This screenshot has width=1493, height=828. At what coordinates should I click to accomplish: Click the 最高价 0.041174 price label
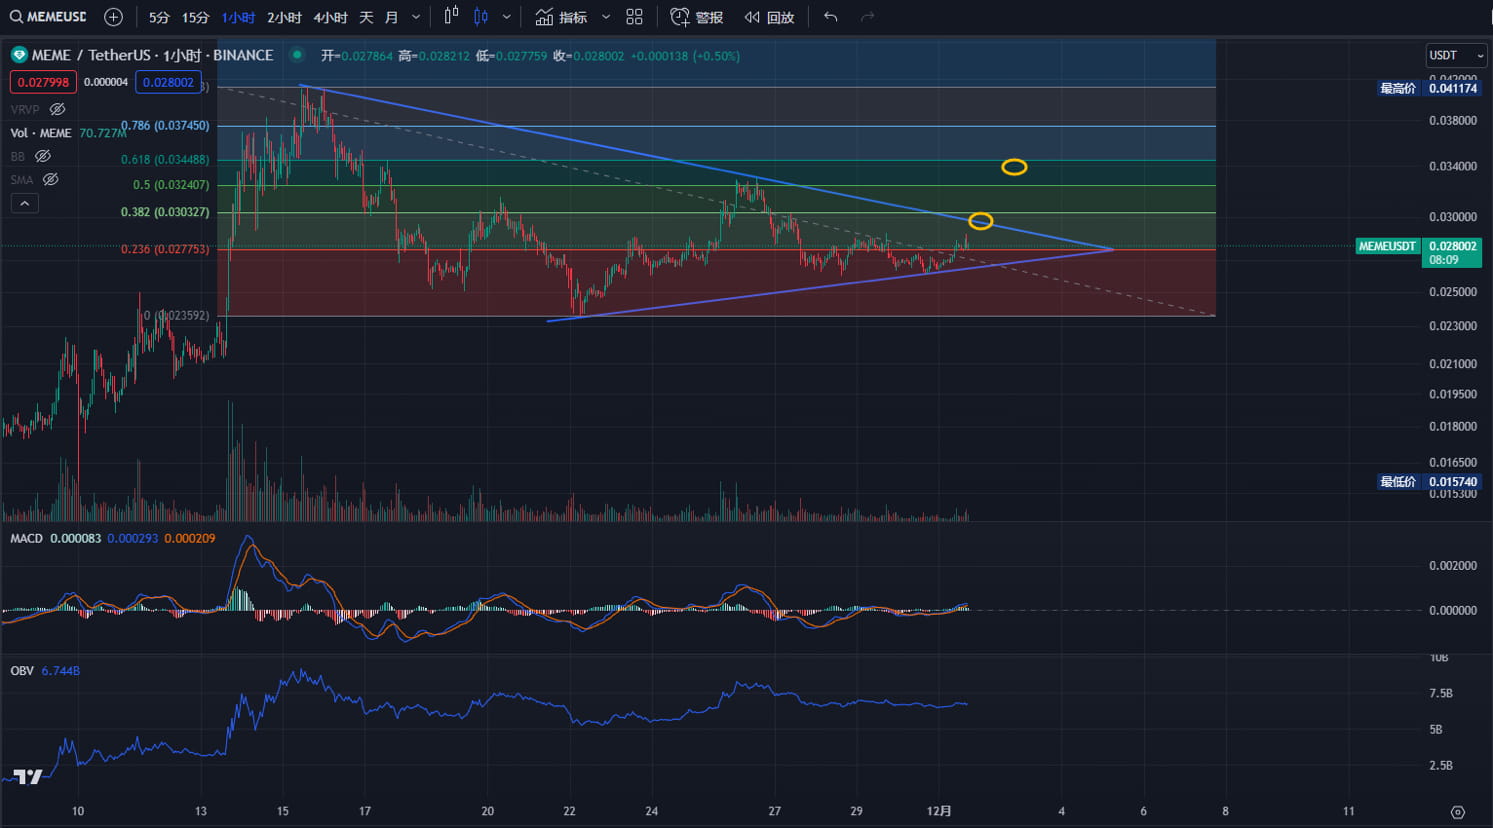point(1429,88)
